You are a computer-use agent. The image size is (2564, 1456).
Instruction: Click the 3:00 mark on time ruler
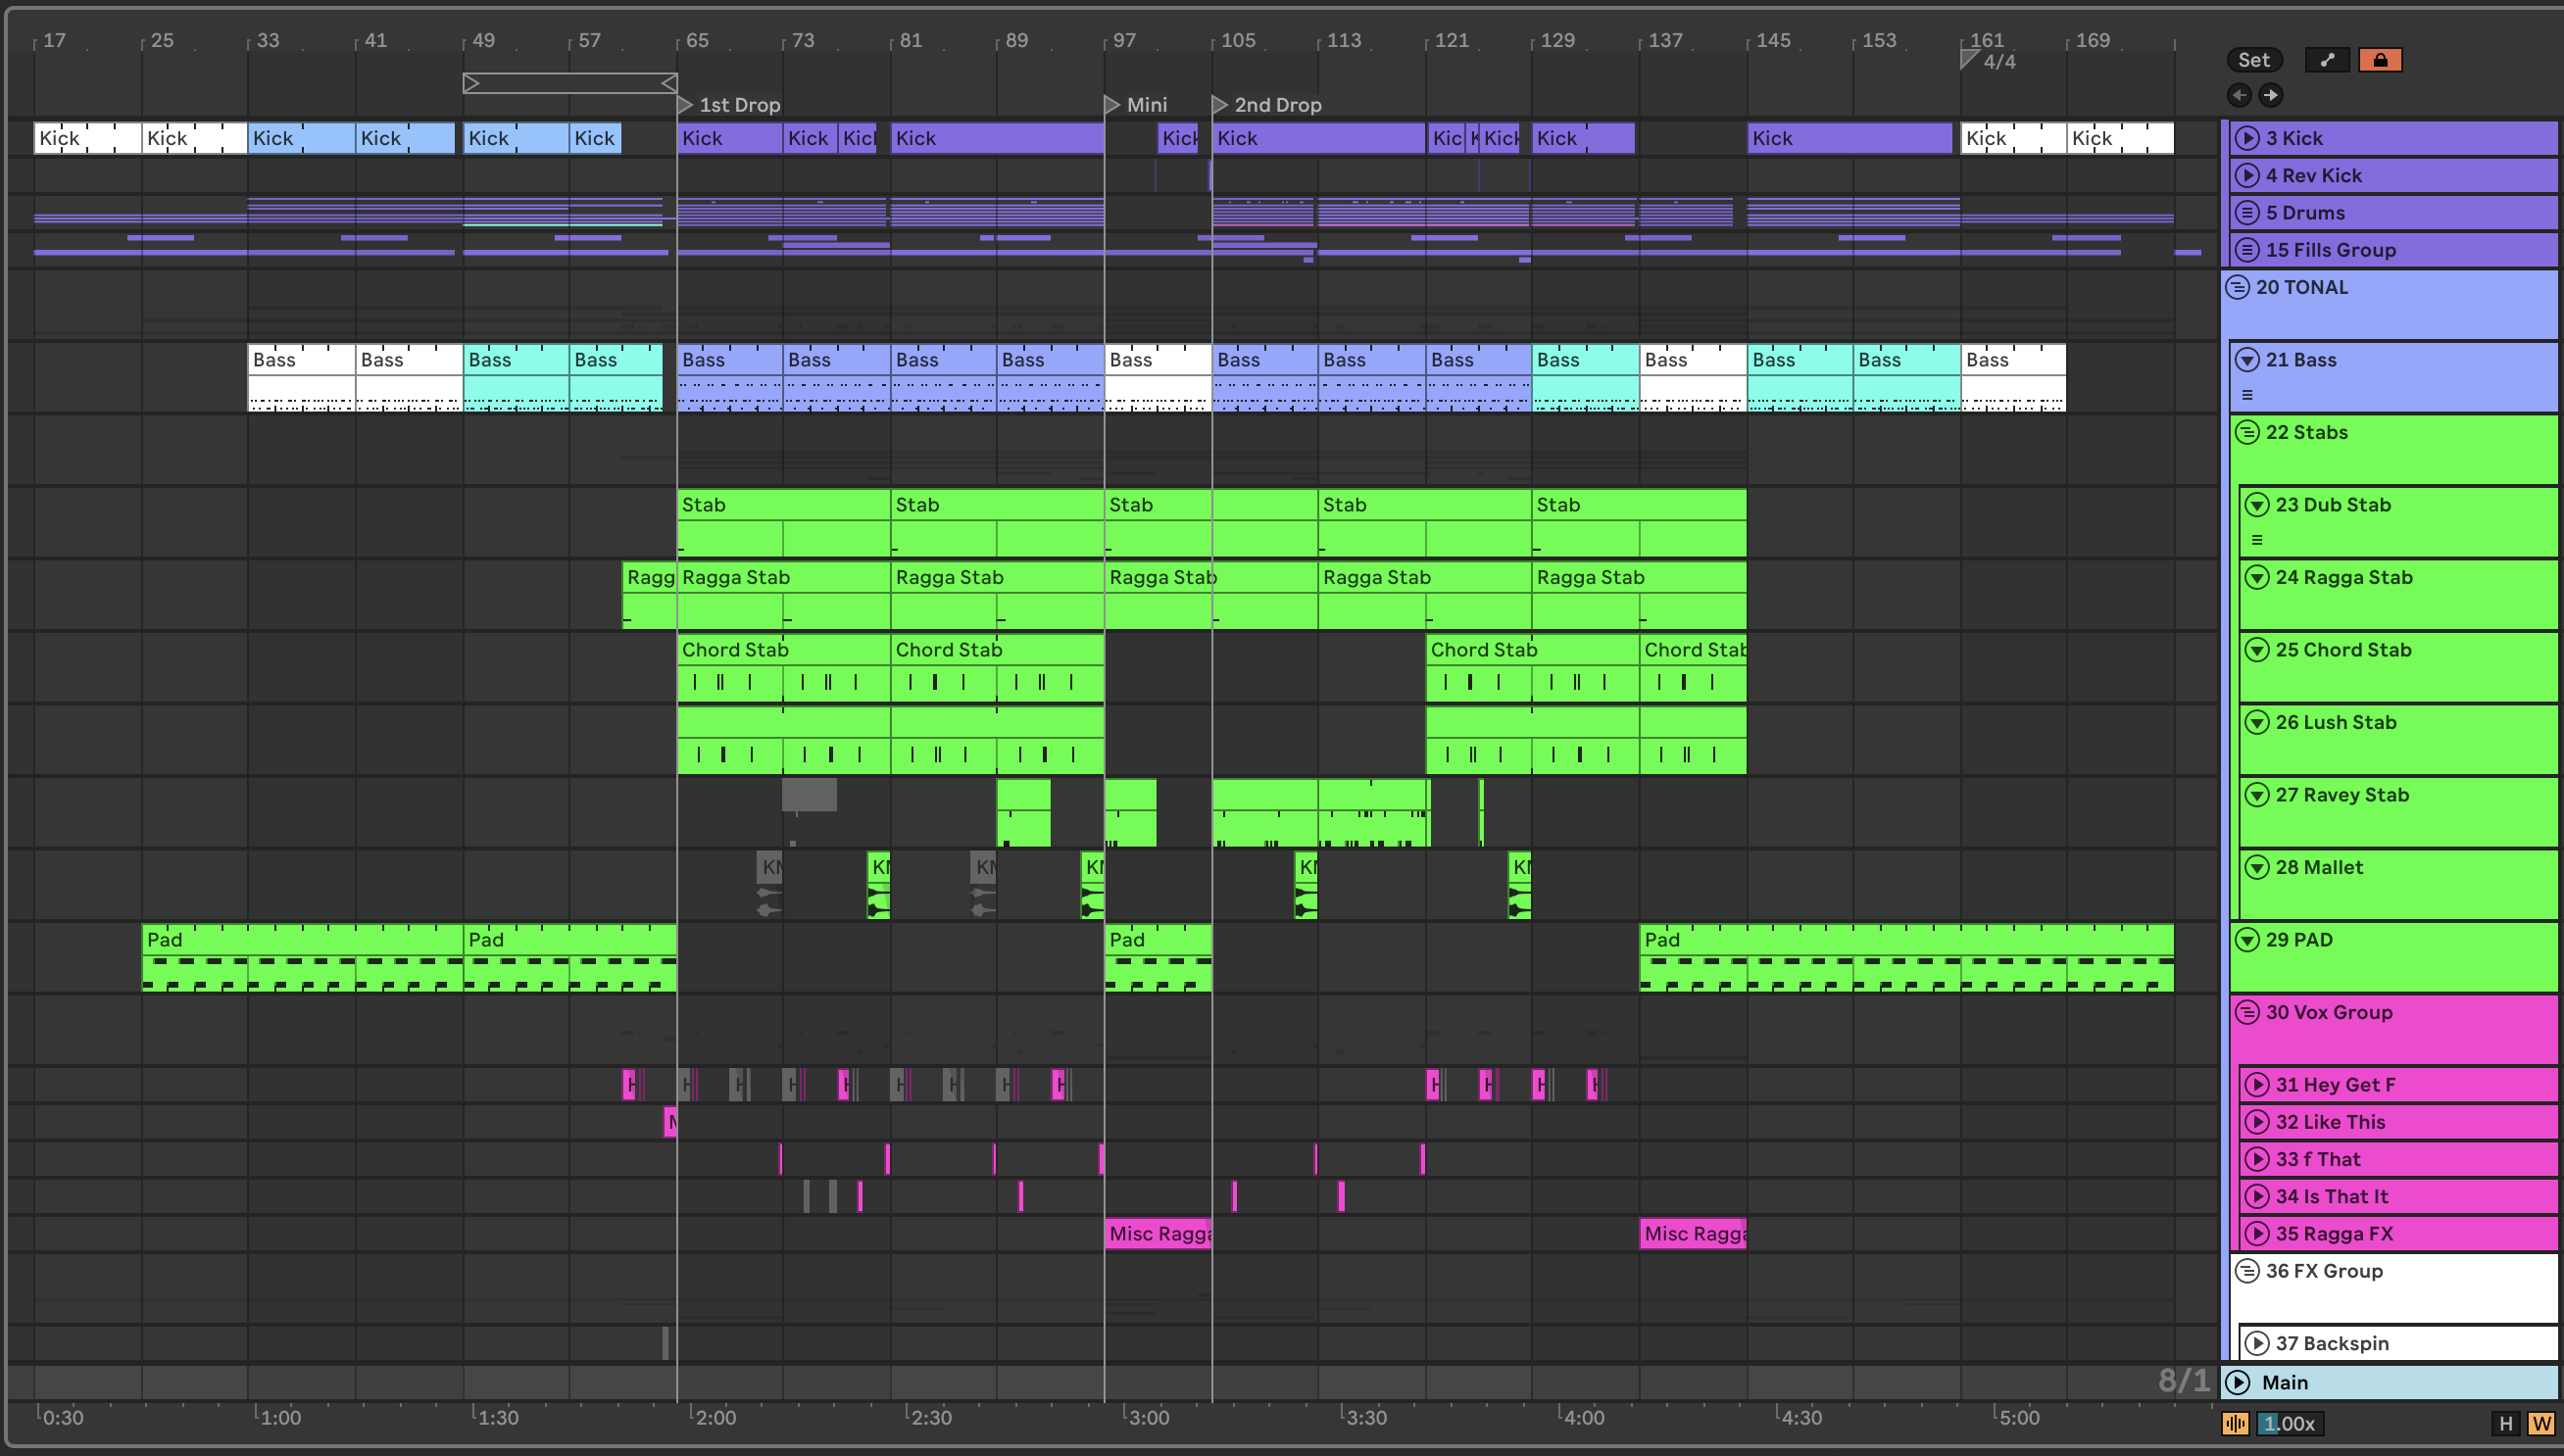[1148, 1417]
